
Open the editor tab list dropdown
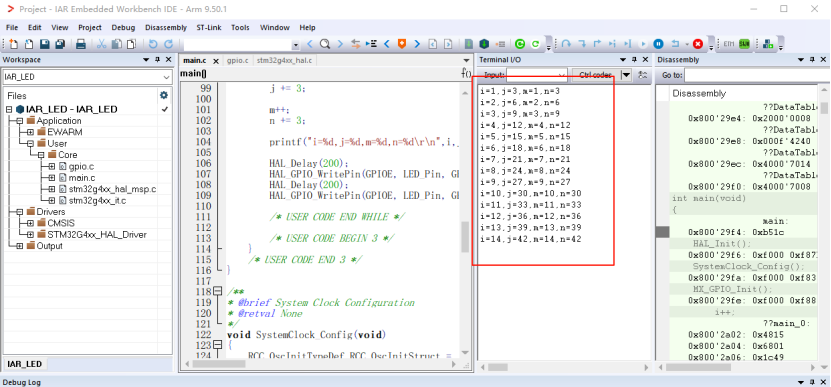[x=466, y=60]
